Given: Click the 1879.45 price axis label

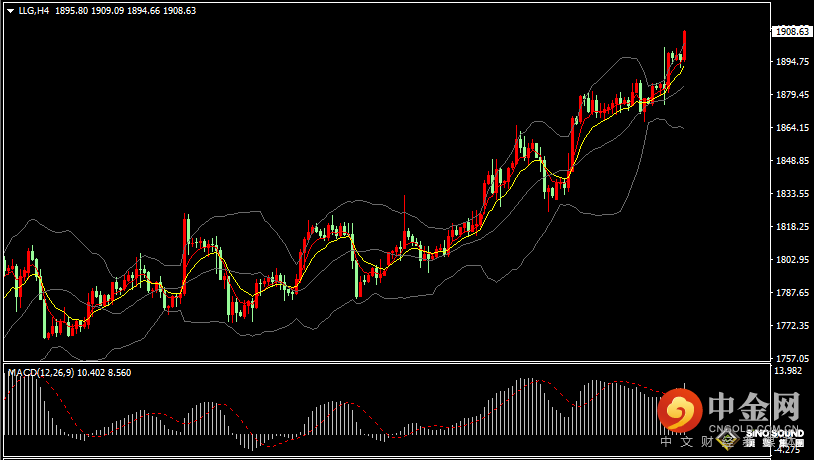Looking at the screenshot, I should pos(791,95).
